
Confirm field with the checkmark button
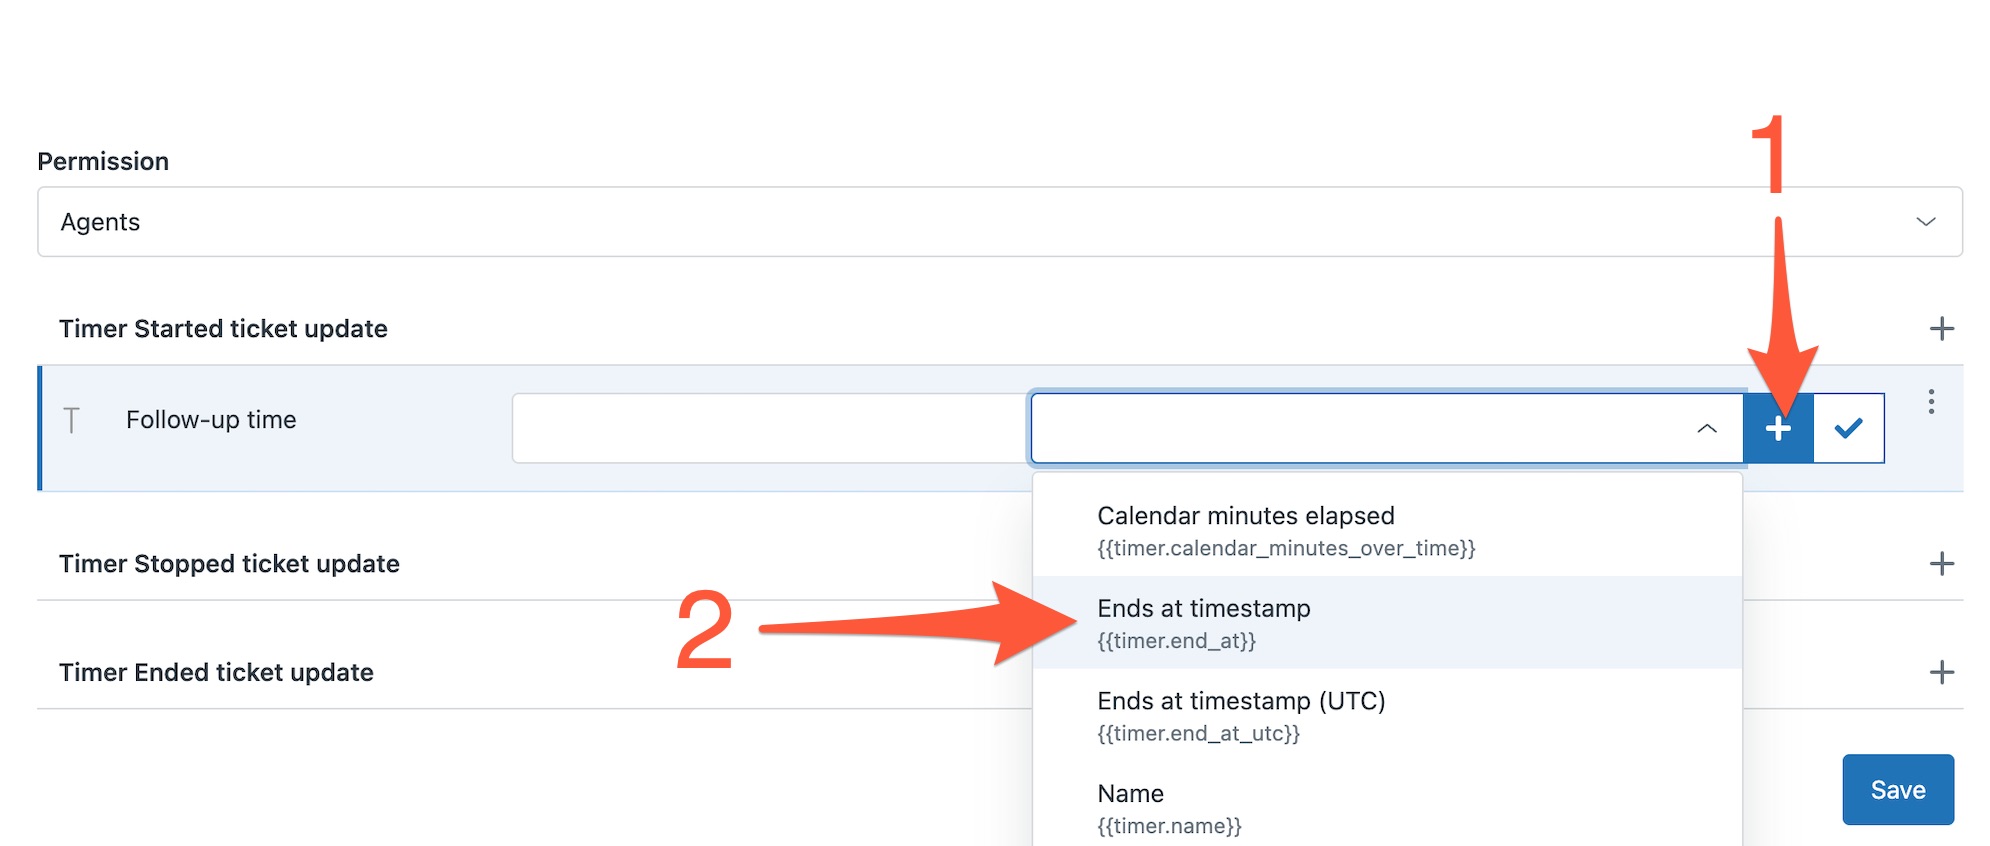pos(1849,428)
